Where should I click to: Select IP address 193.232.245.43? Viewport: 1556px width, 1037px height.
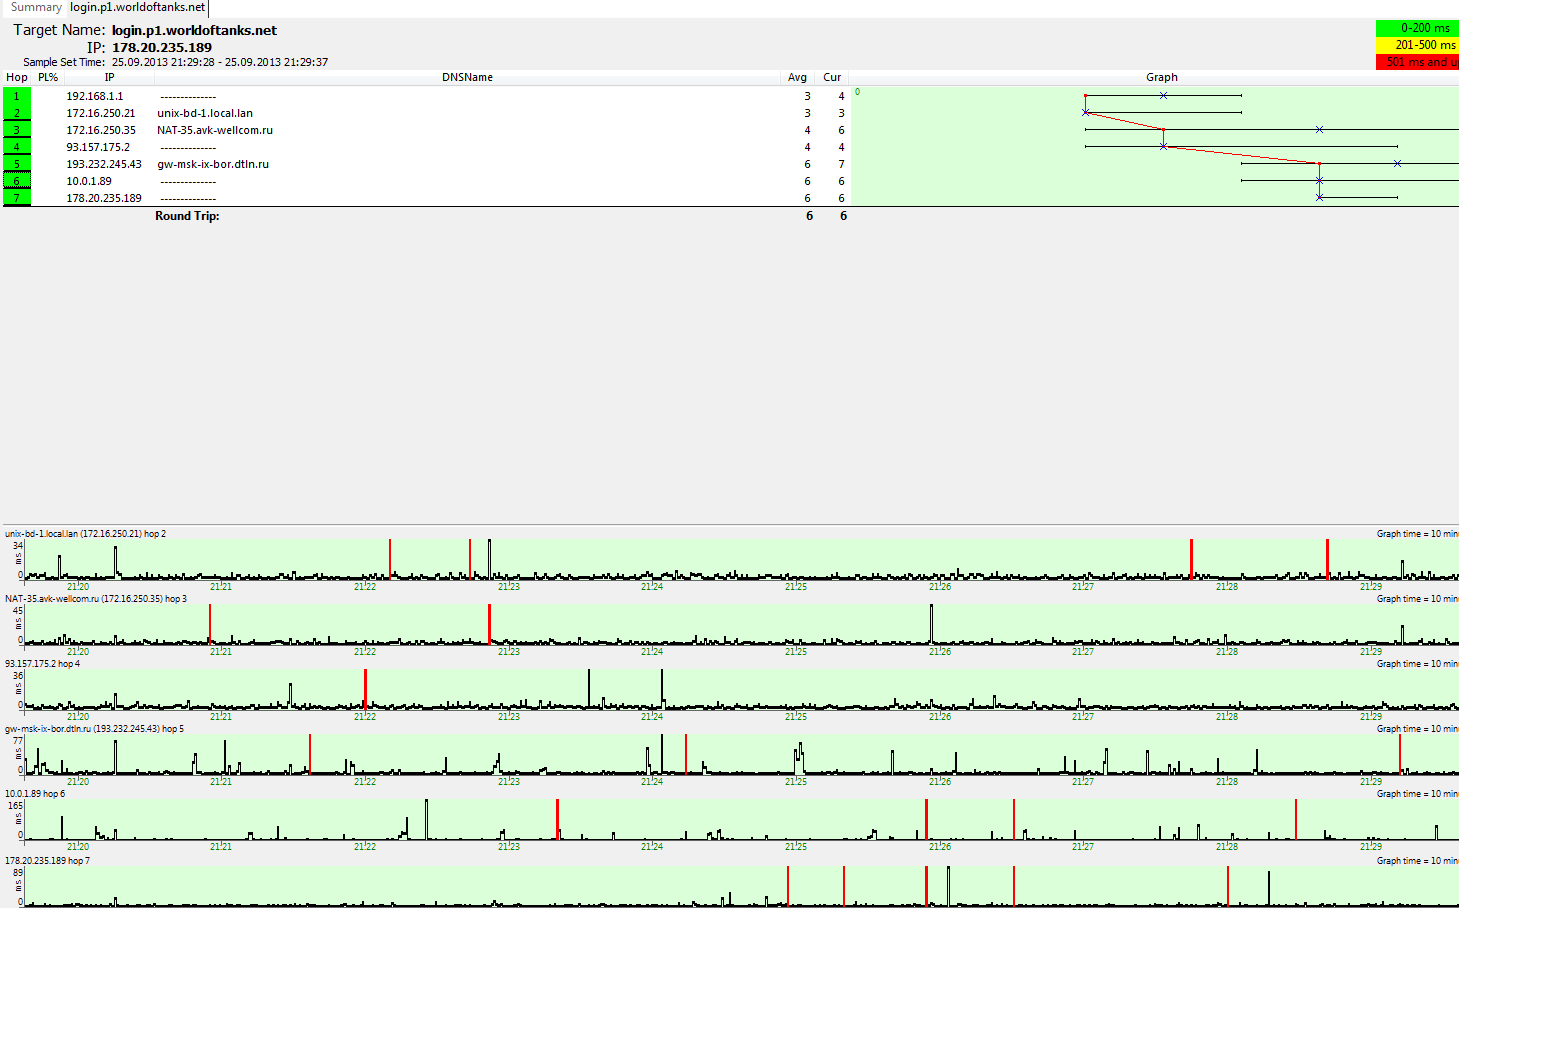coord(104,164)
